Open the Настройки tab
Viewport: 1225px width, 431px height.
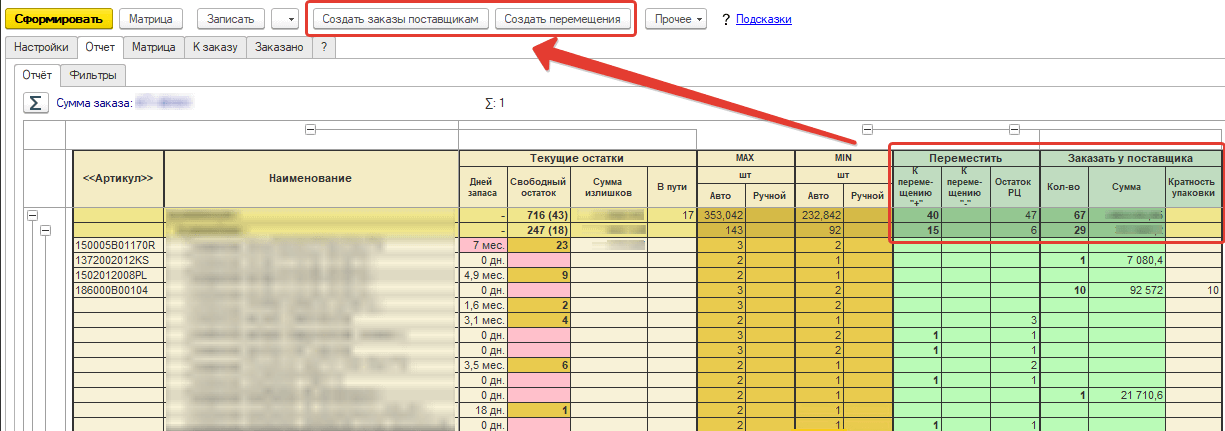pos(41,47)
